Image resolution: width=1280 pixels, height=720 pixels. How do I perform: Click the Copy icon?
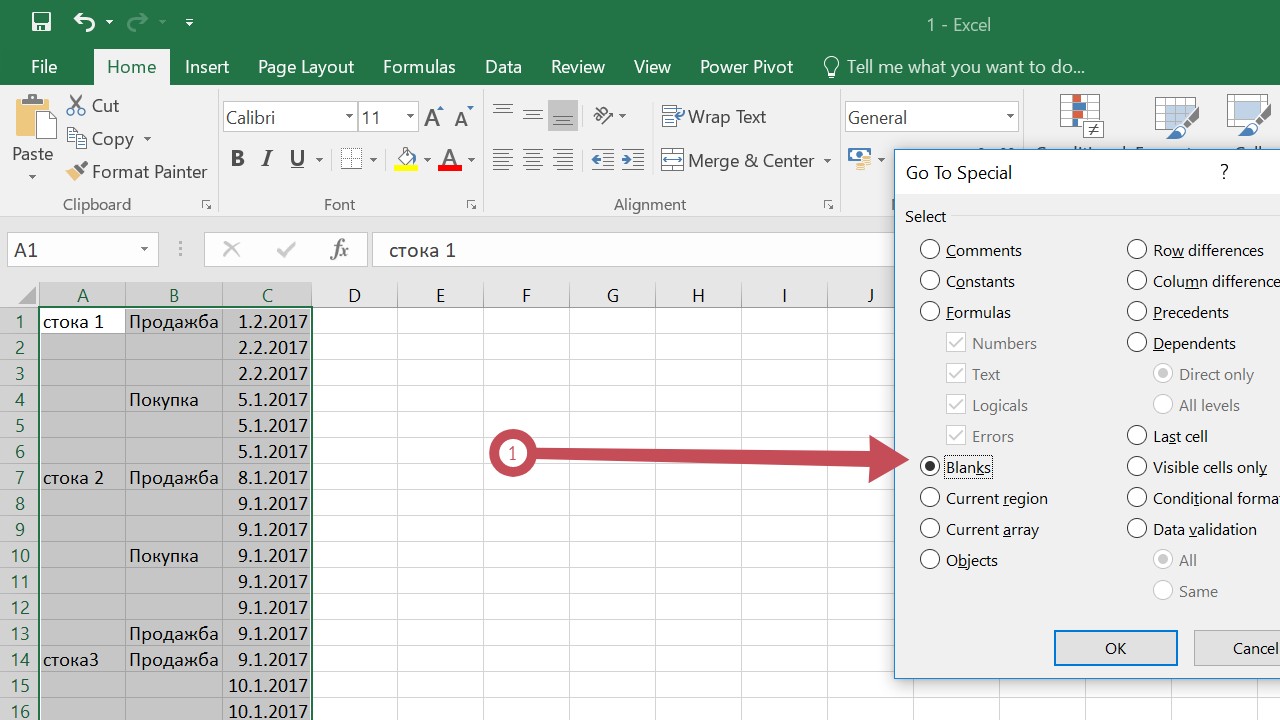[76, 138]
